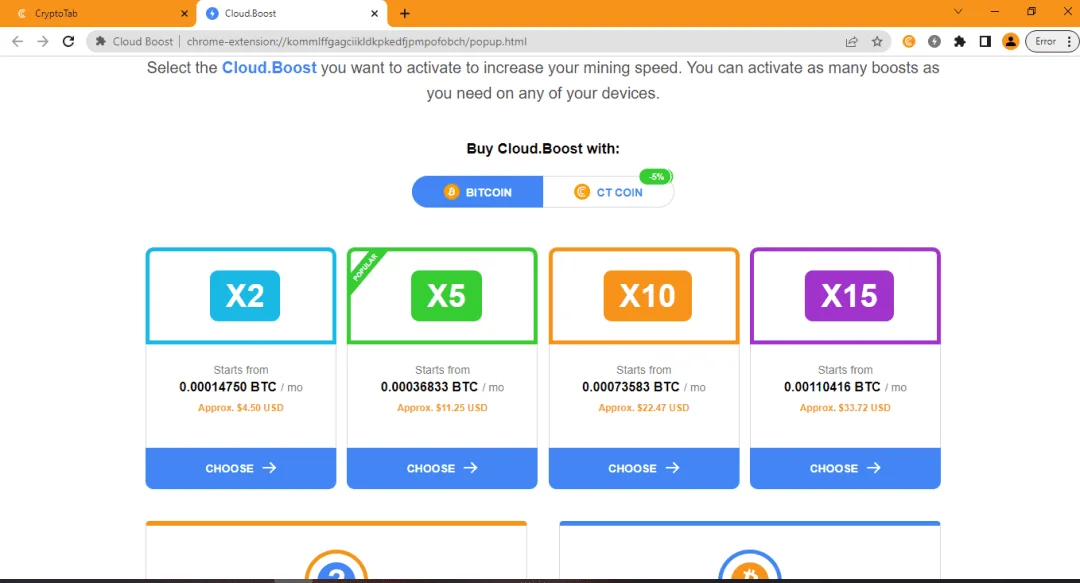Select the Cloud.Boost tab
Image resolution: width=1080 pixels, height=583 pixels.
[x=291, y=14]
